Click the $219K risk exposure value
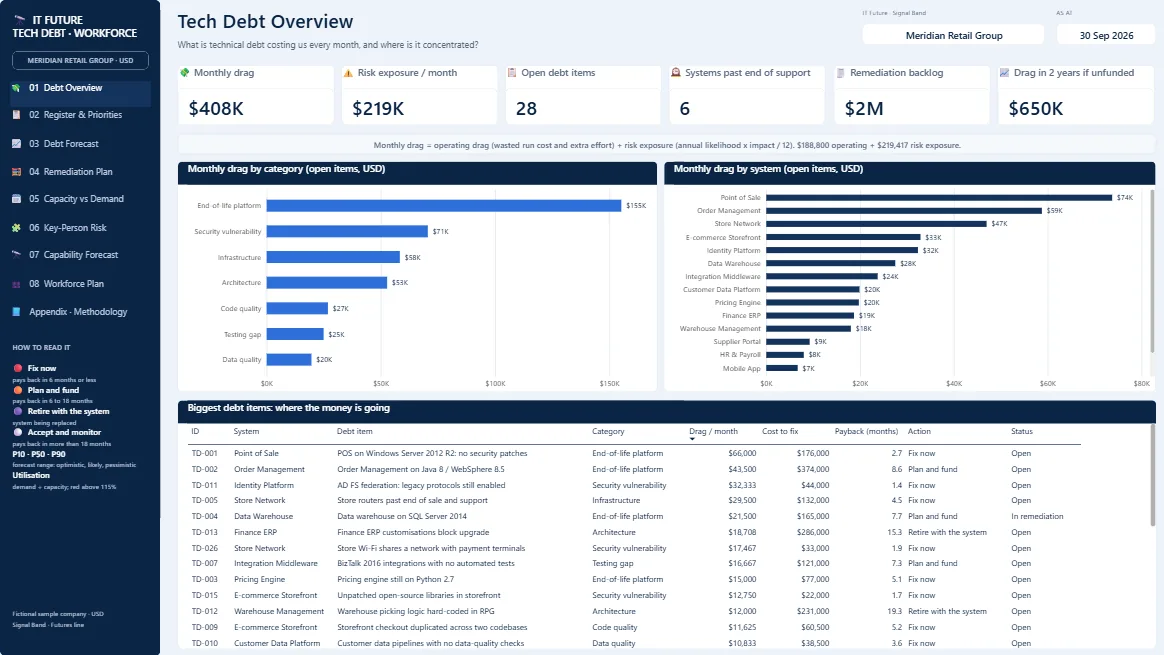Screen dimensions: 1164x655 (378, 108)
